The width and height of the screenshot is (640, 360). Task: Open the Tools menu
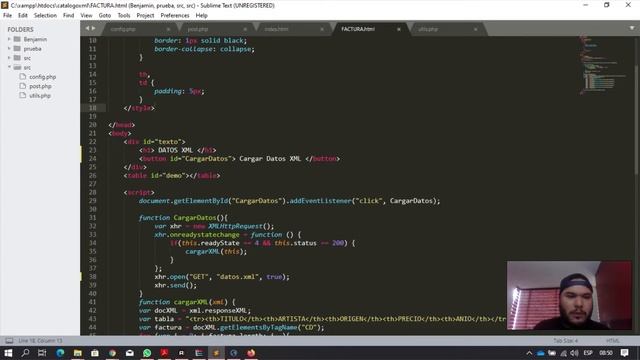[124, 16]
